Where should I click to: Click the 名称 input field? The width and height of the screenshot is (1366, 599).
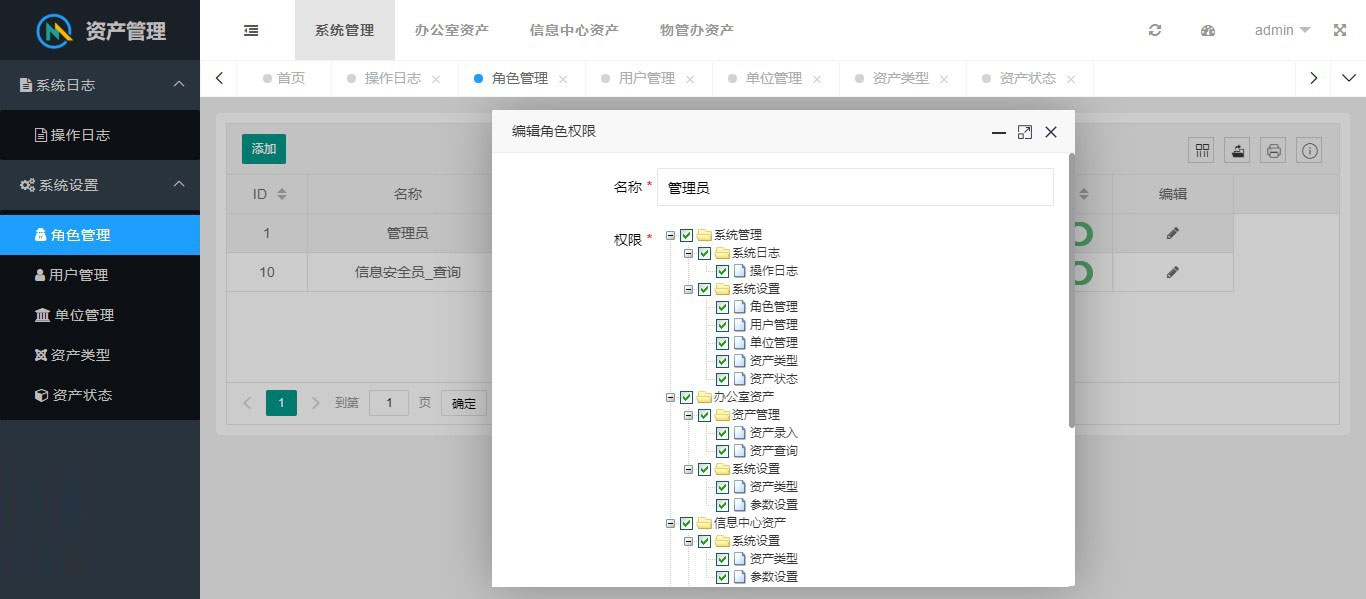pyautogui.click(x=855, y=187)
